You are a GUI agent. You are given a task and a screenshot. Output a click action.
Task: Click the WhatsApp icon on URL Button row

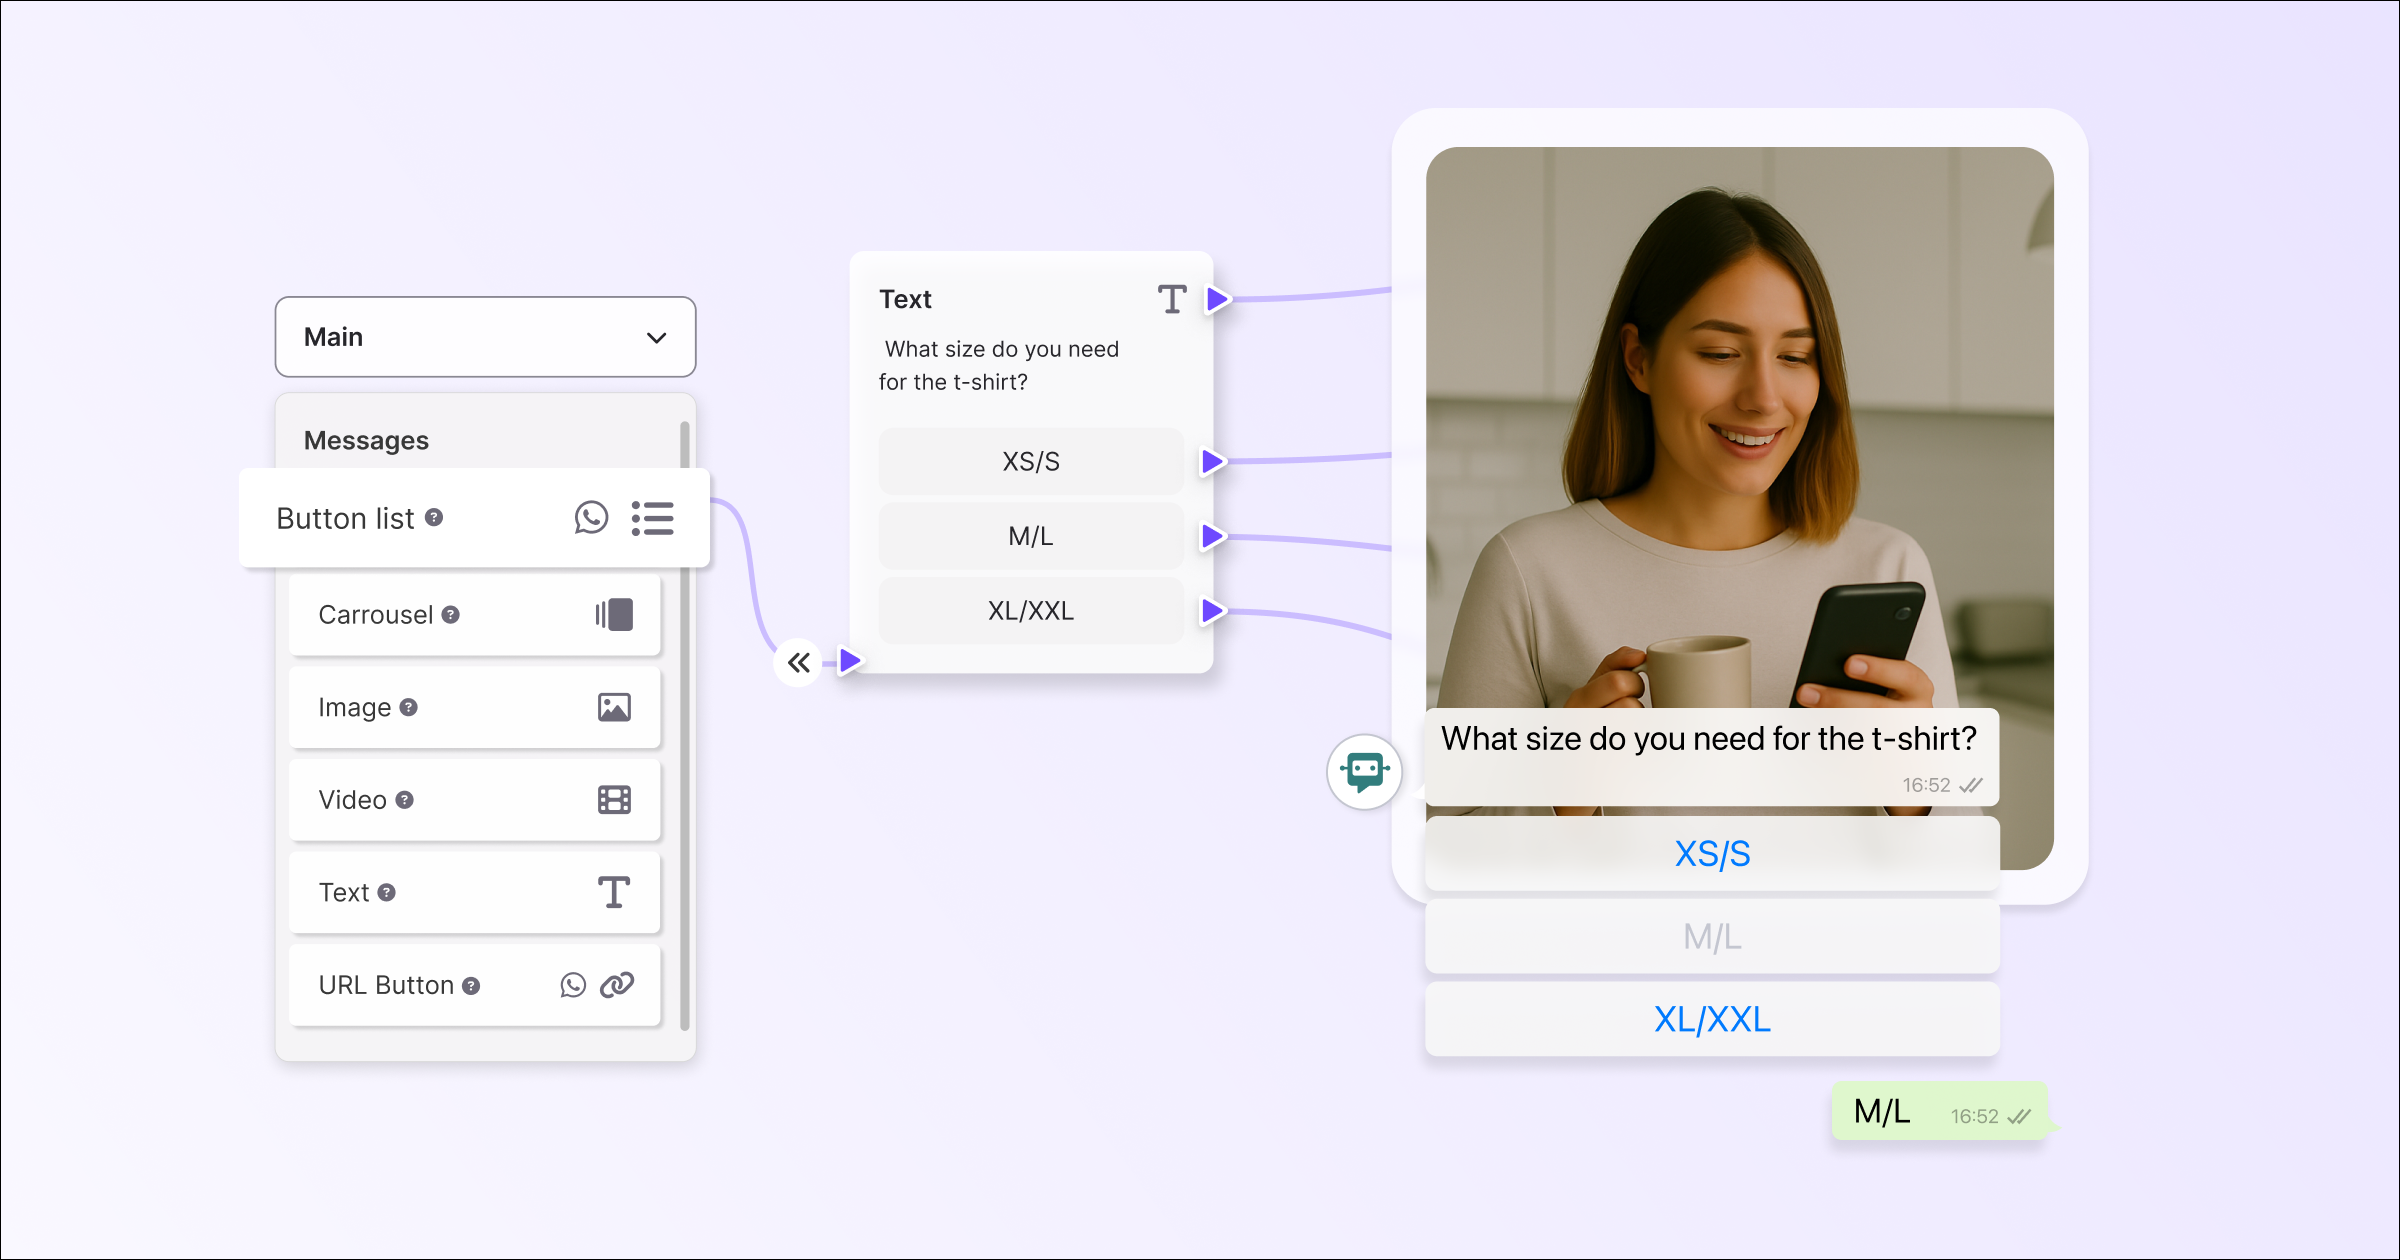pyautogui.click(x=573, y=985)
